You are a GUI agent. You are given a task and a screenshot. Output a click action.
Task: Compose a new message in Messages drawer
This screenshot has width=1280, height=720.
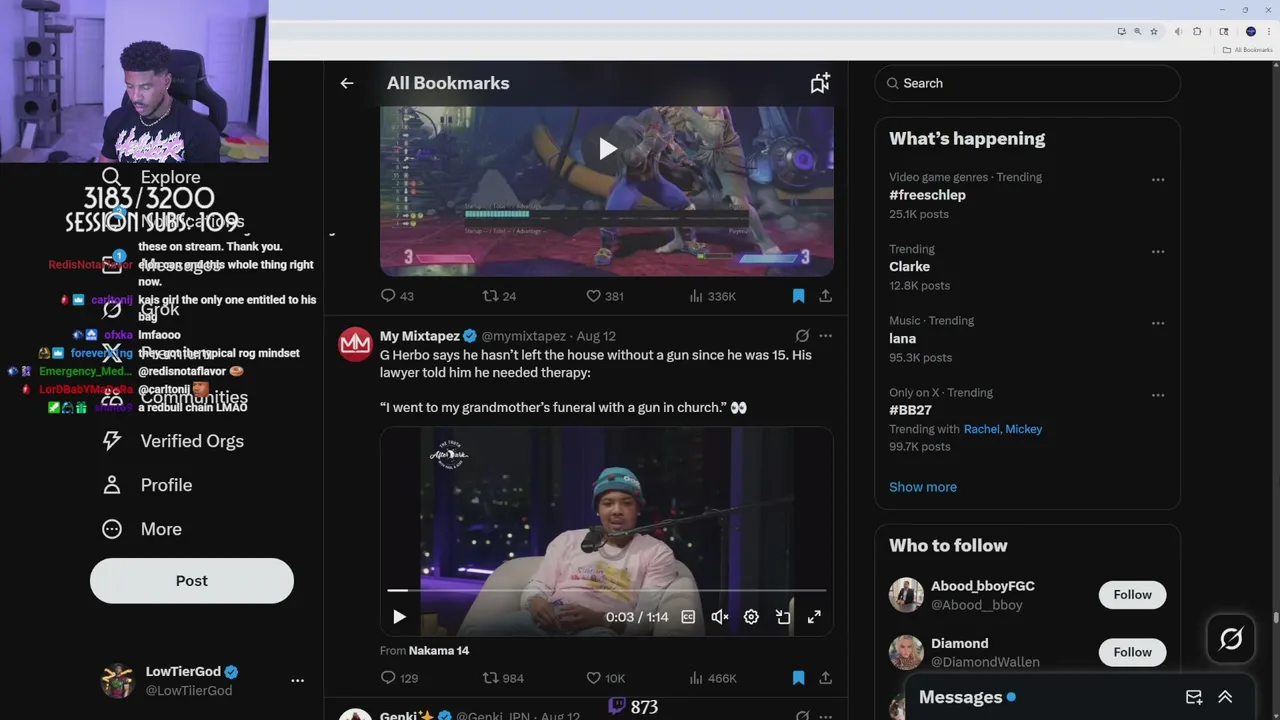(1193, 697)
